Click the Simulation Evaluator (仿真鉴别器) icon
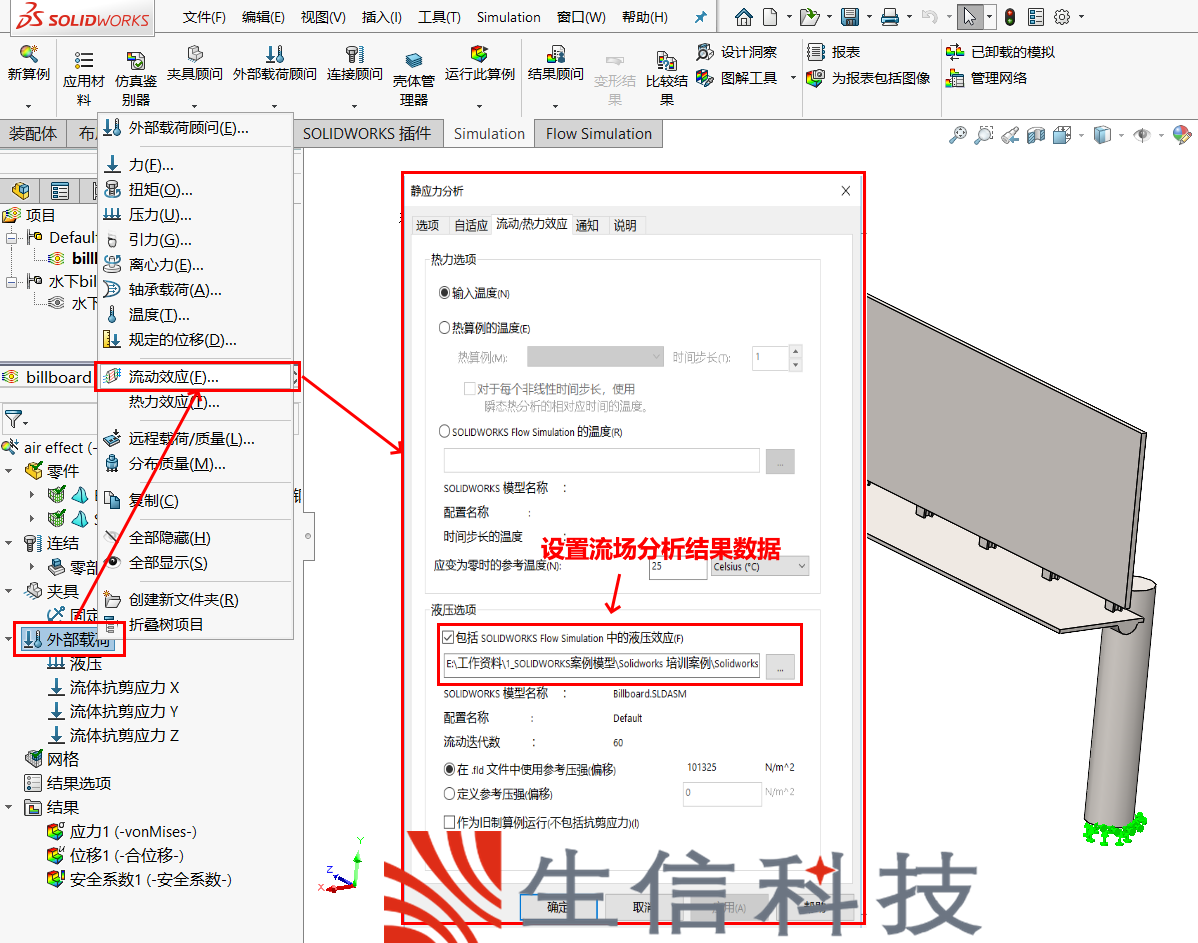This screenshot has height=943, width=1198. (x=136, y=60)
